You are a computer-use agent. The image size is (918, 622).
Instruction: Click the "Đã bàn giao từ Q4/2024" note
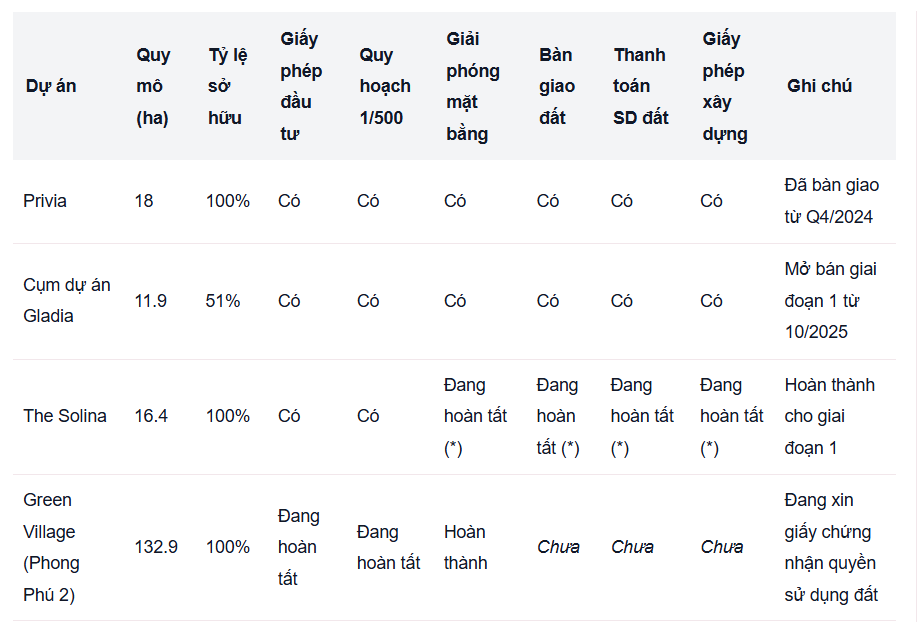[831, 201]
